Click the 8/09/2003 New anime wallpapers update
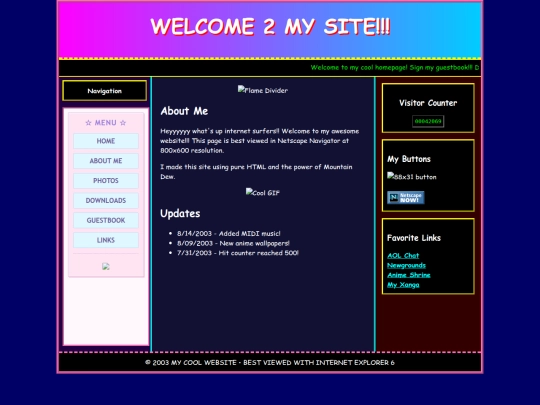This screenshot has height=405, width=540. (x=233, y=243)
